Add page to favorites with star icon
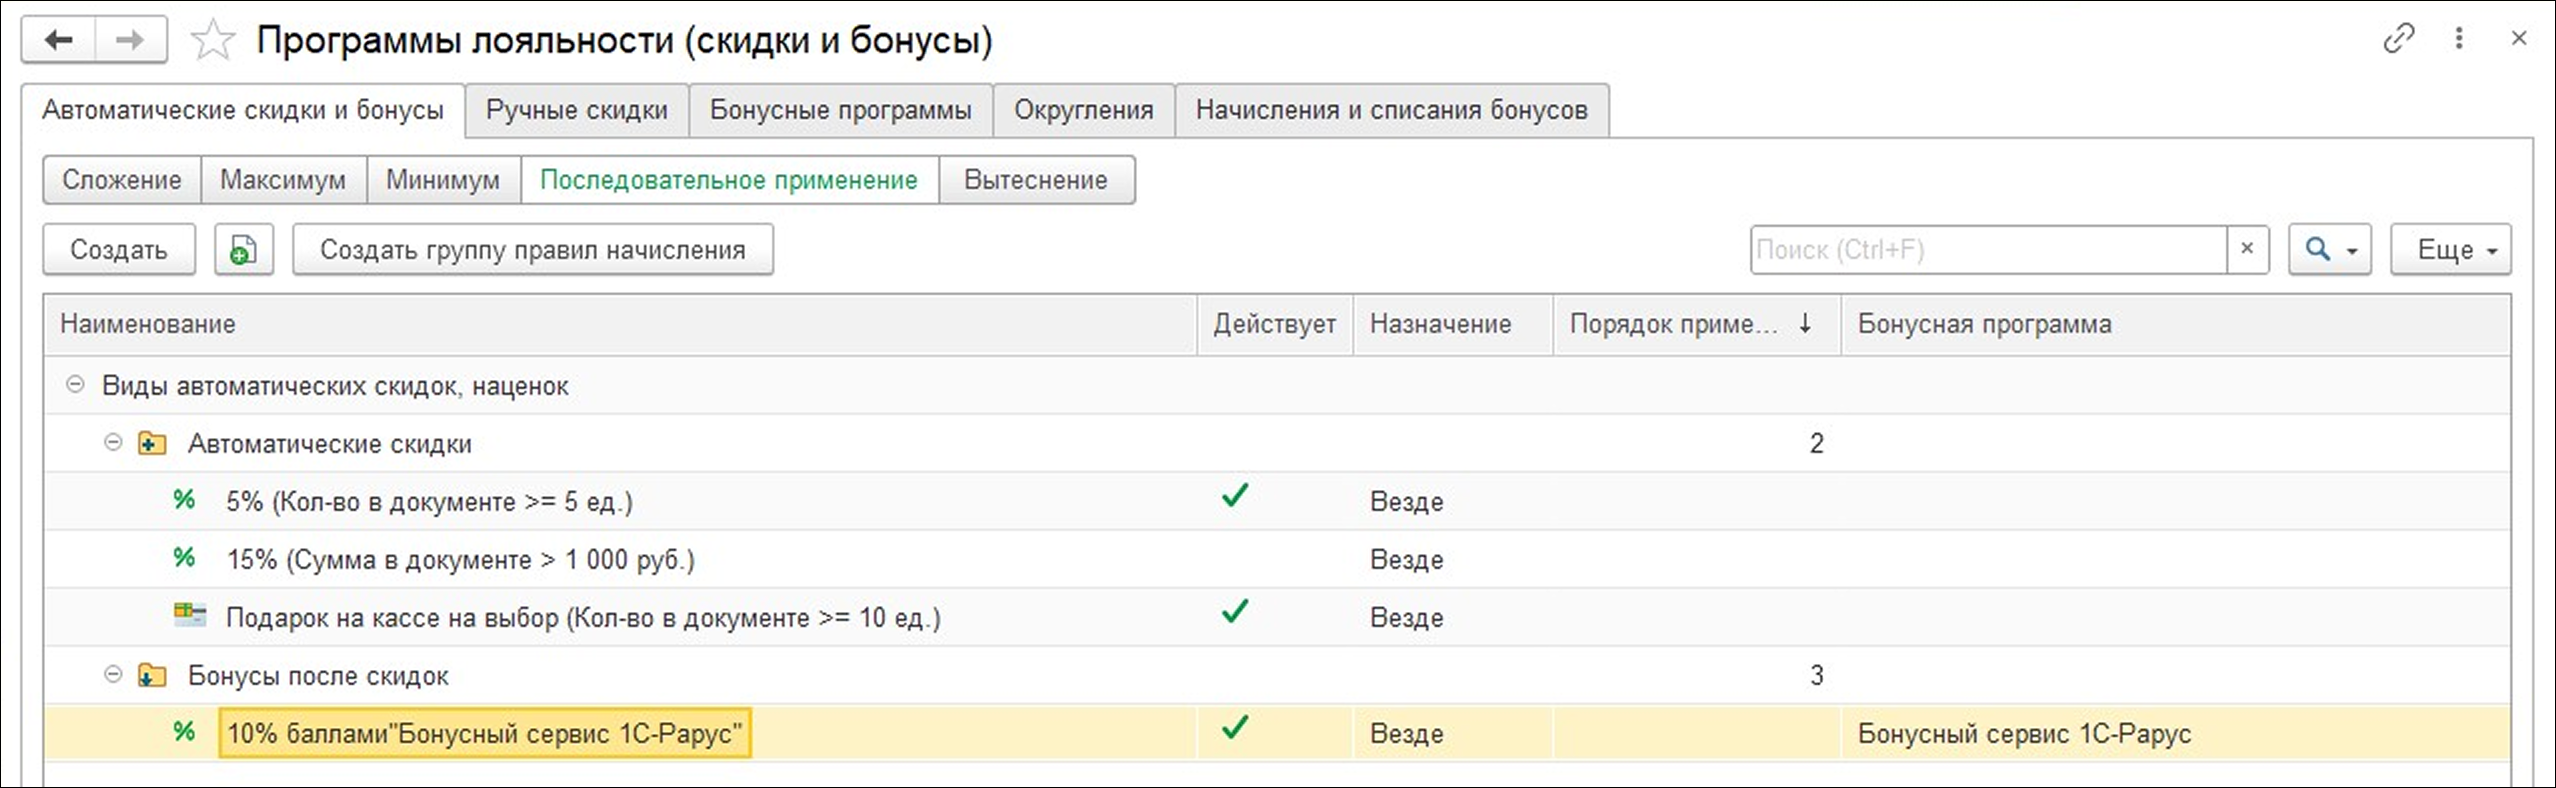 click(x=212, y=41)
